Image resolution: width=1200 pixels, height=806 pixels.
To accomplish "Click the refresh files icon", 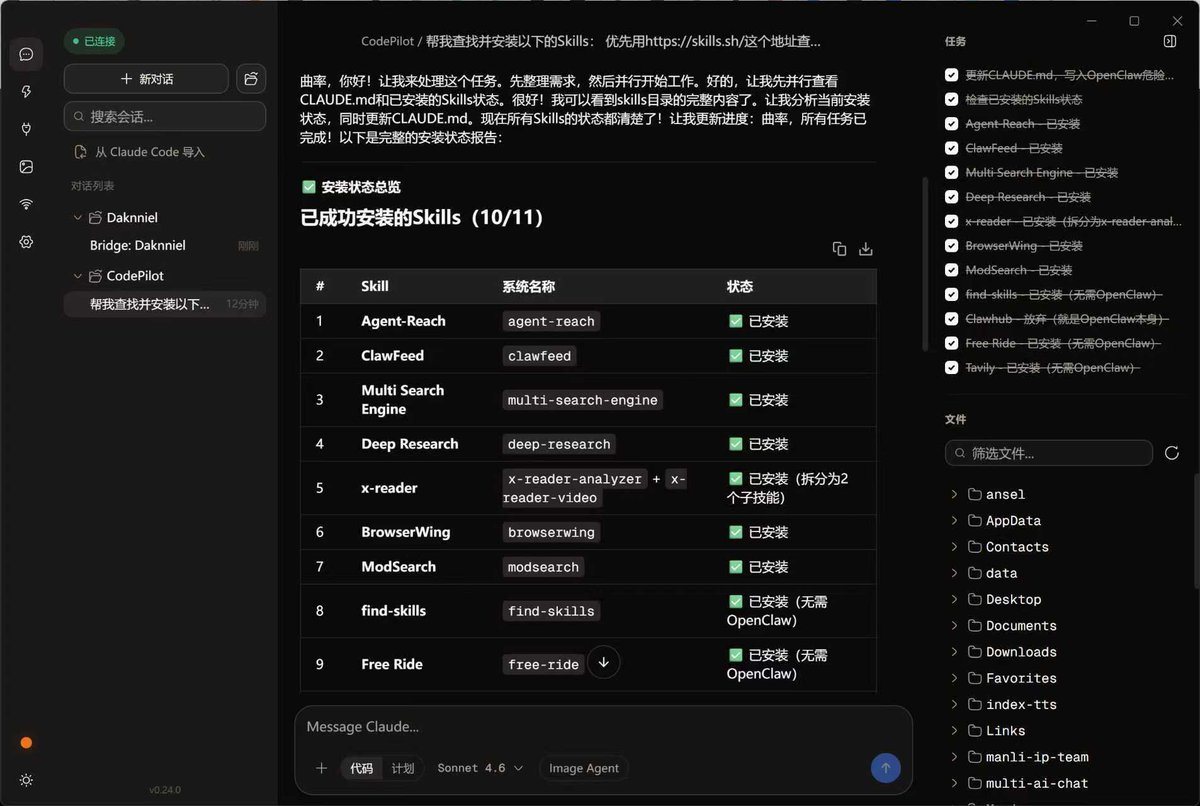I will [1172, 453].
